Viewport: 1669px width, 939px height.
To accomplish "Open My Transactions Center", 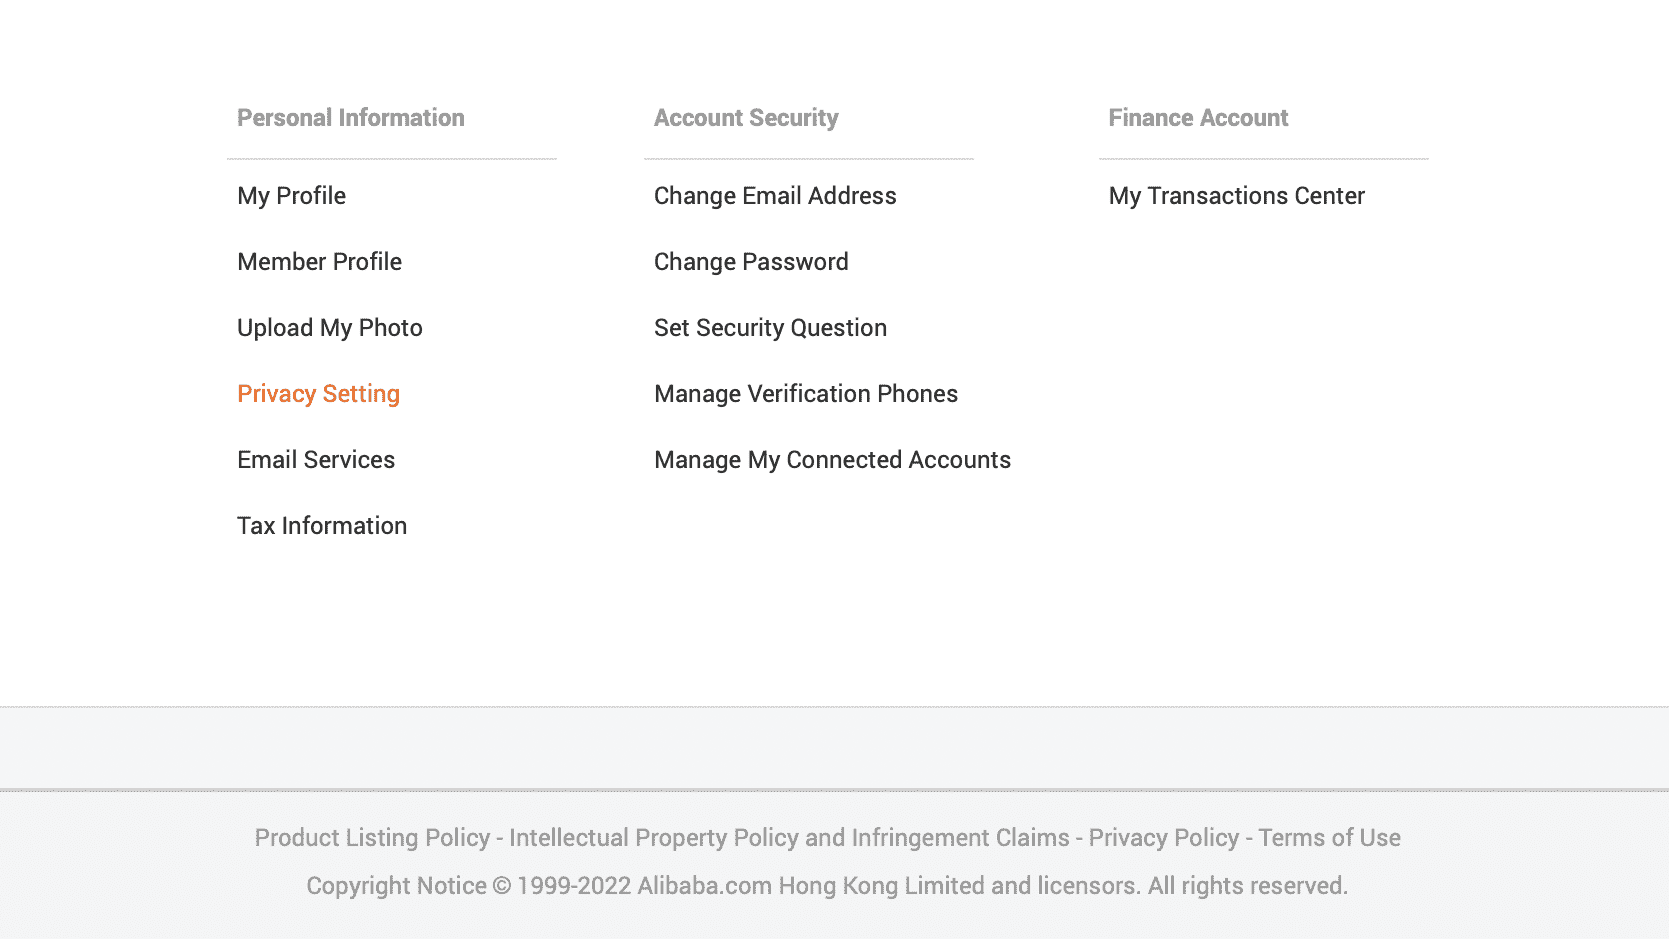I will (1235, 196).
